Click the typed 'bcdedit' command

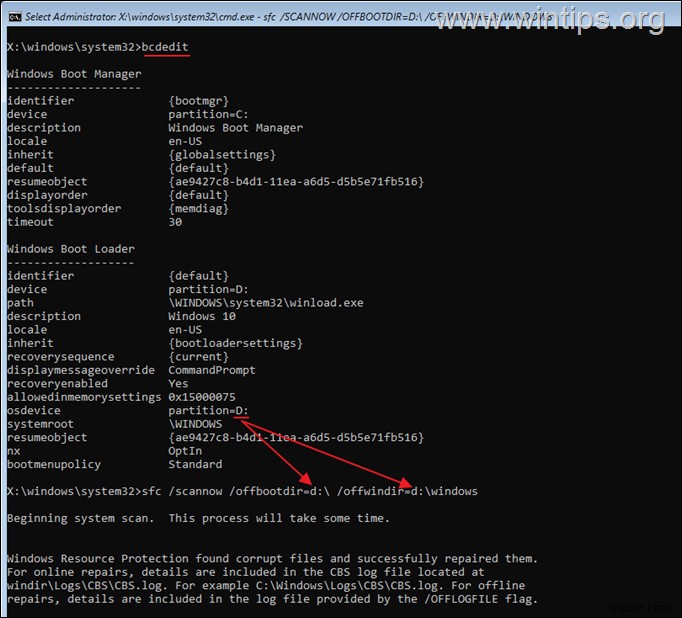165,47
